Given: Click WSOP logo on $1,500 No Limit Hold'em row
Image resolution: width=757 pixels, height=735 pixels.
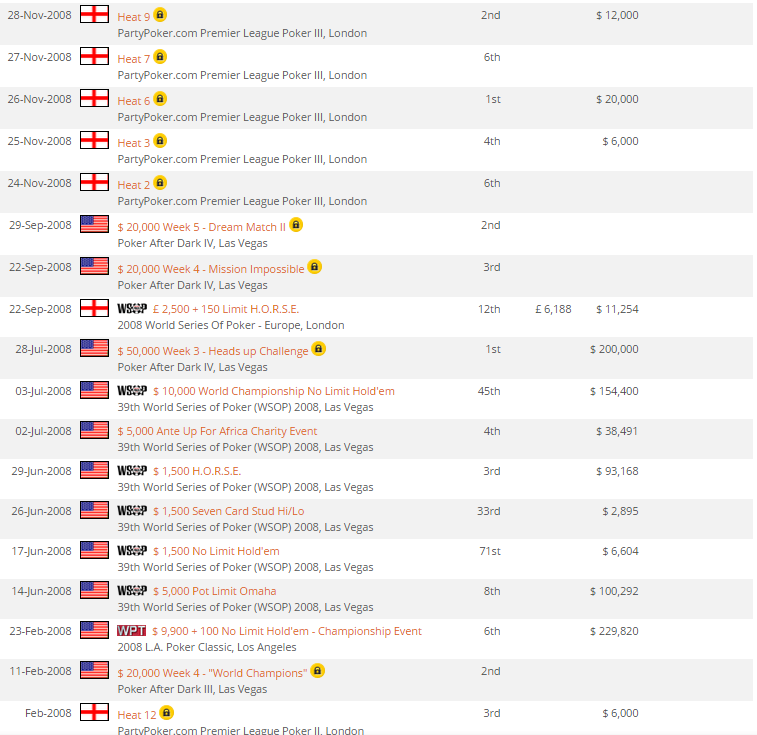Looking at the screenshot, I should coord(132,551).
